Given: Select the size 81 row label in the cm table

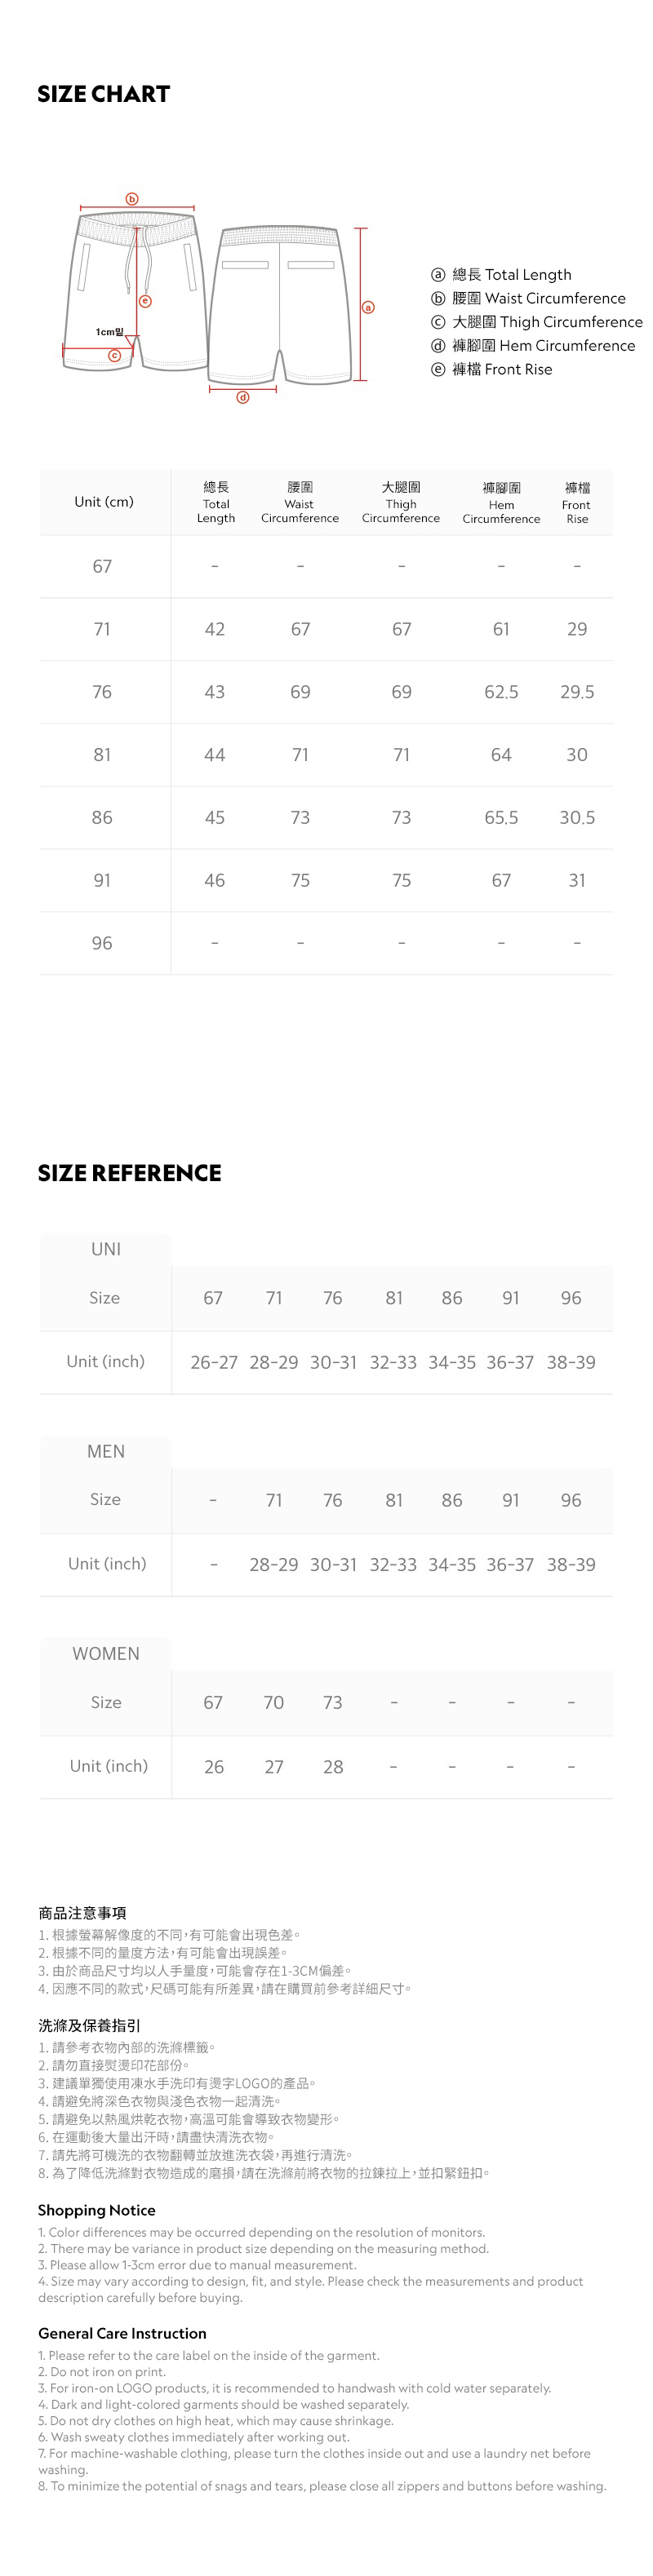Looking at the screenshot, I should (102, 755).
